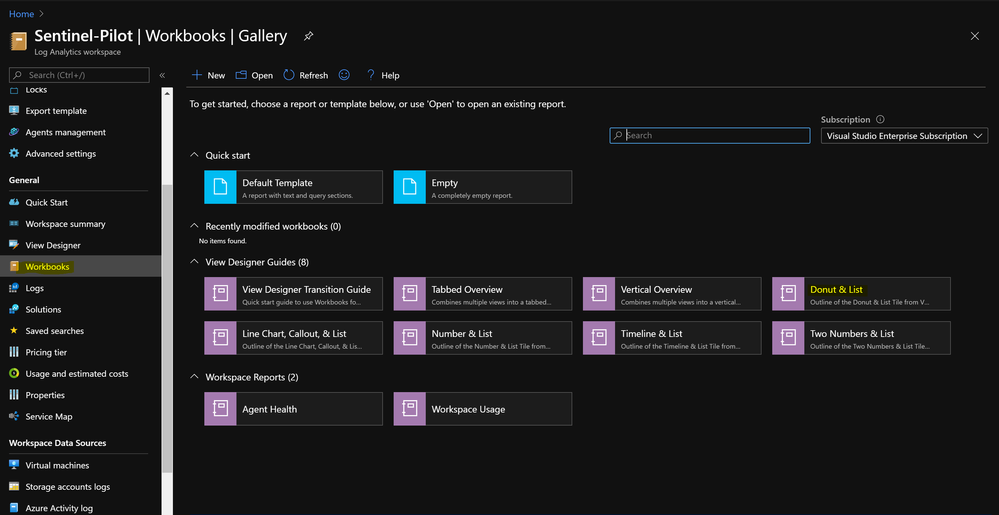
Task: Click the View Designer sidebar icon
Action: 14,245
